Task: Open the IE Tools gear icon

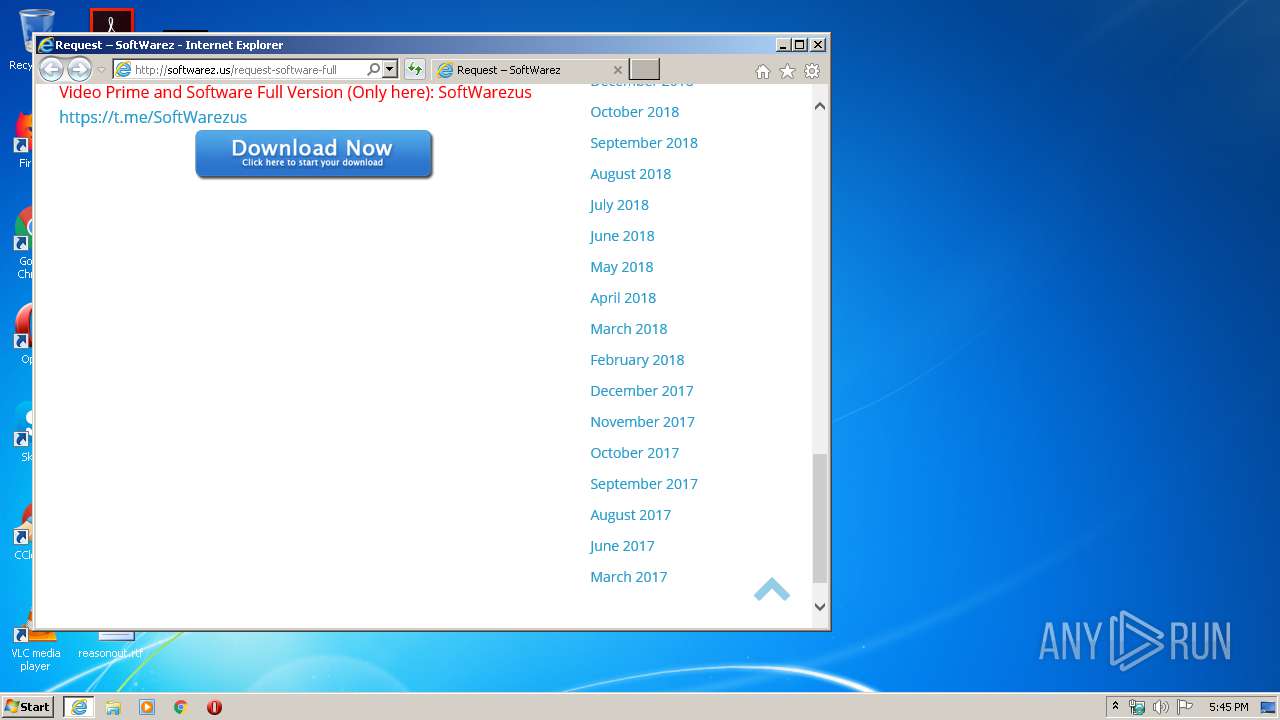Action: [x=812, y=71]
